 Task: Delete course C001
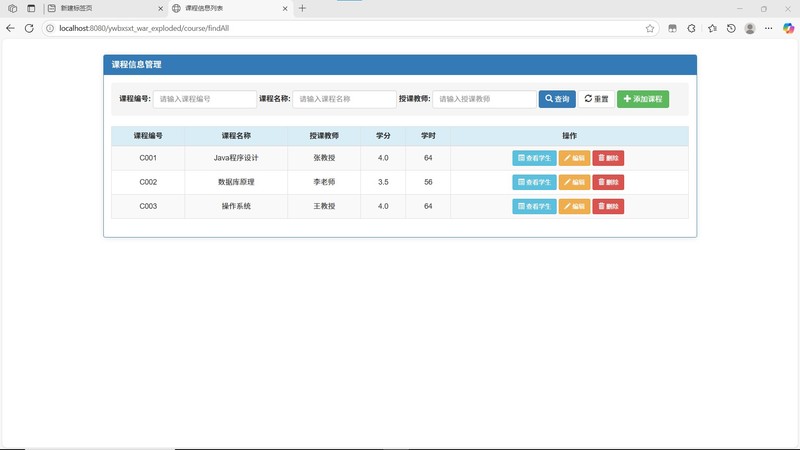click(x=608, y=158)
